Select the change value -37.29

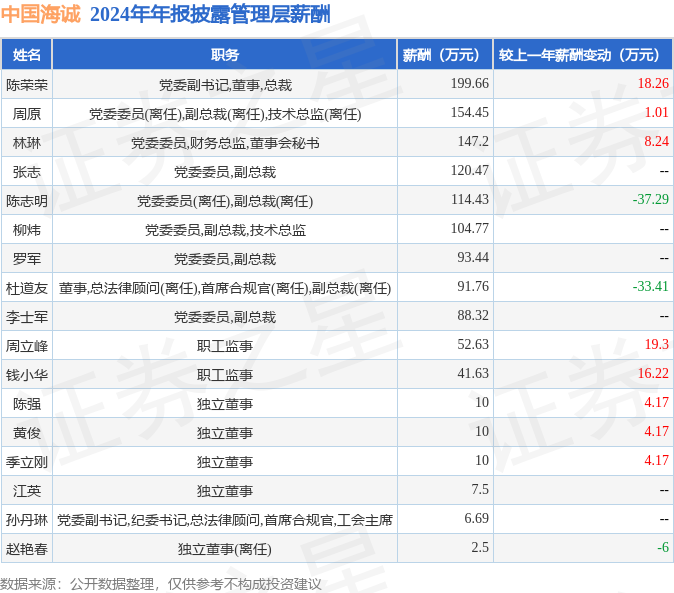click(x=650, y=199)
